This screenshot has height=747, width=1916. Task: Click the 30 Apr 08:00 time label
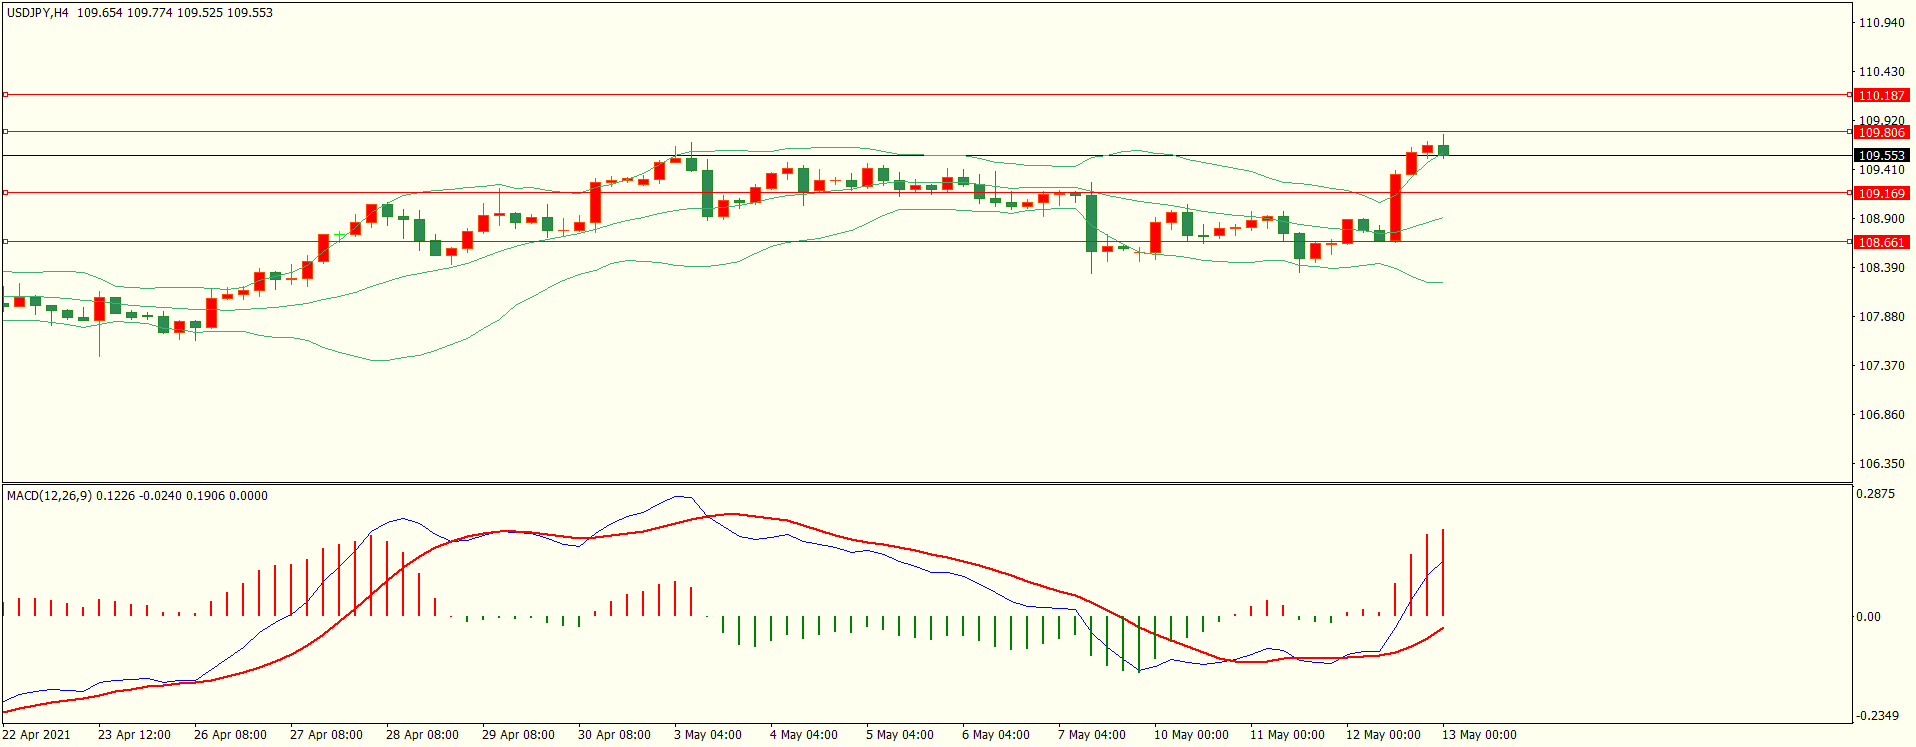tap(614, 735)
